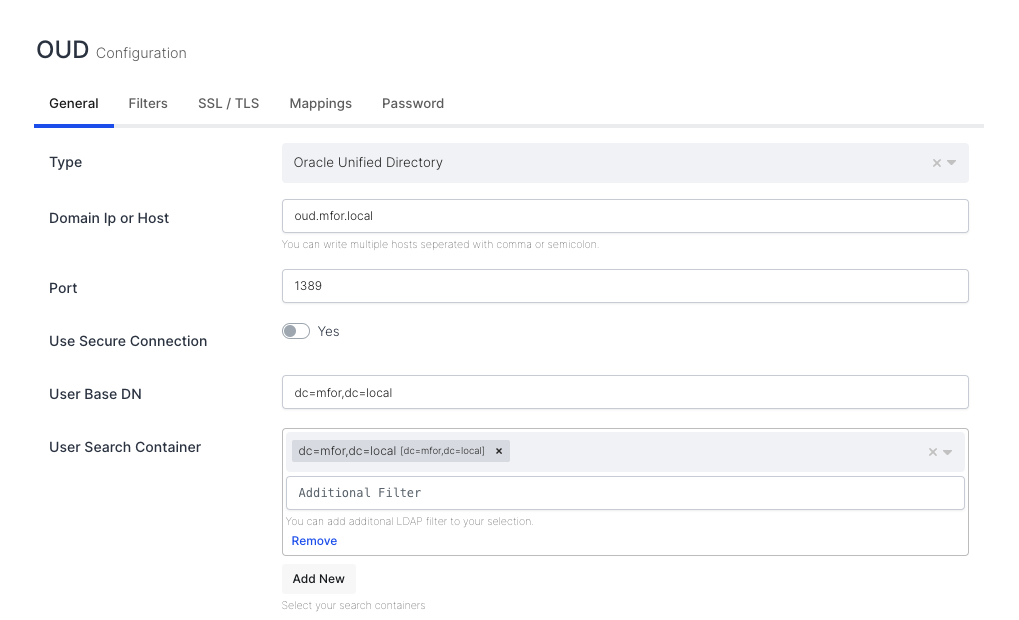Screen dimensions: 1019x620
Task: Open the SSL / TLS tab
Action: (x=228, y=103)
